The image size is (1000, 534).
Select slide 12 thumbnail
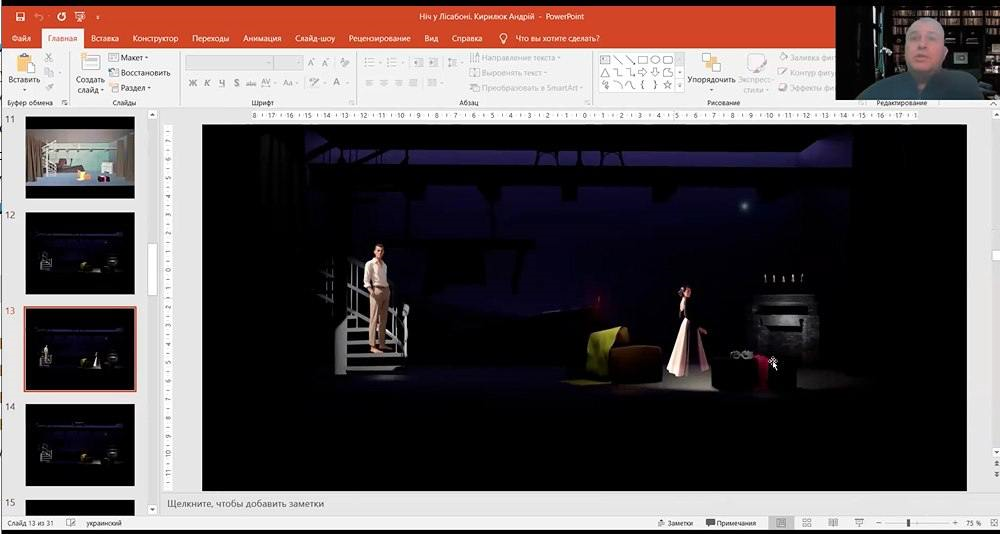[x=80, y=253]
